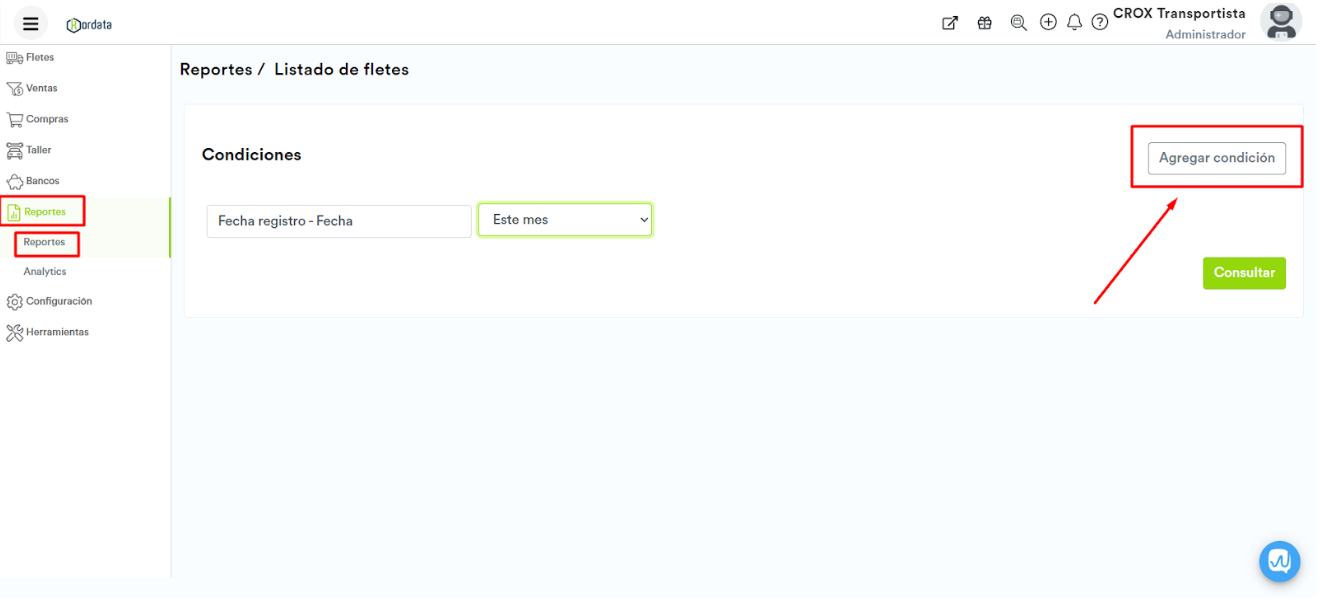Open the chat widget bubble
This screenshot has width=1320, height=614.
(x=1279, y=561)
